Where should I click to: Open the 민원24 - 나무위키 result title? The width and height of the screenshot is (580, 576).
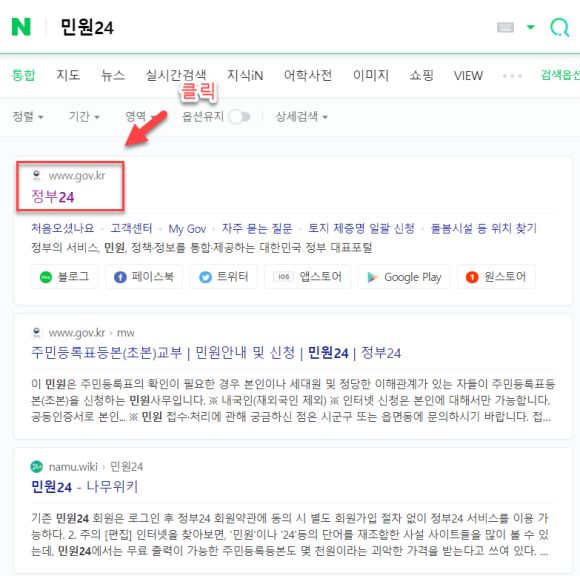click(84, 486)
